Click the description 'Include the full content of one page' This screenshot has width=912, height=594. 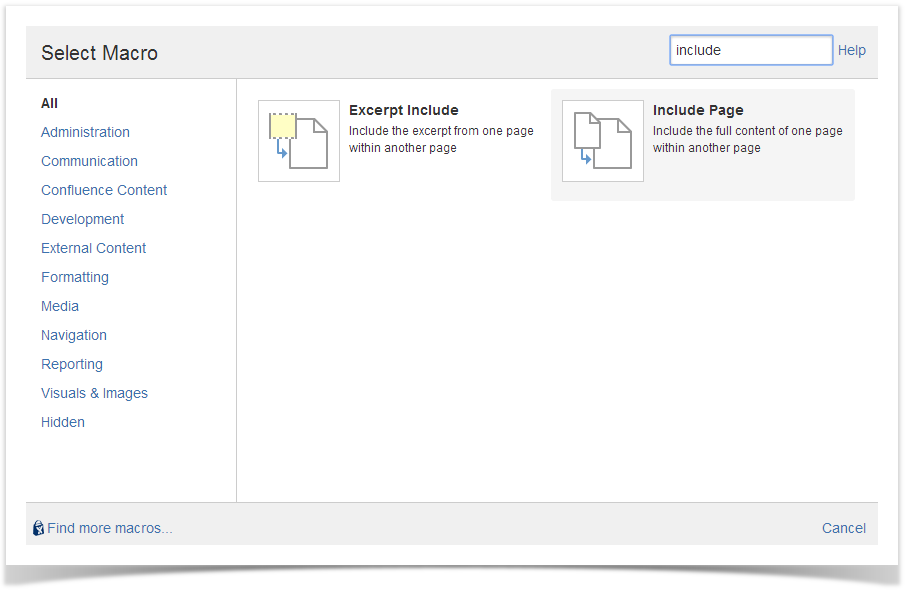747,131
